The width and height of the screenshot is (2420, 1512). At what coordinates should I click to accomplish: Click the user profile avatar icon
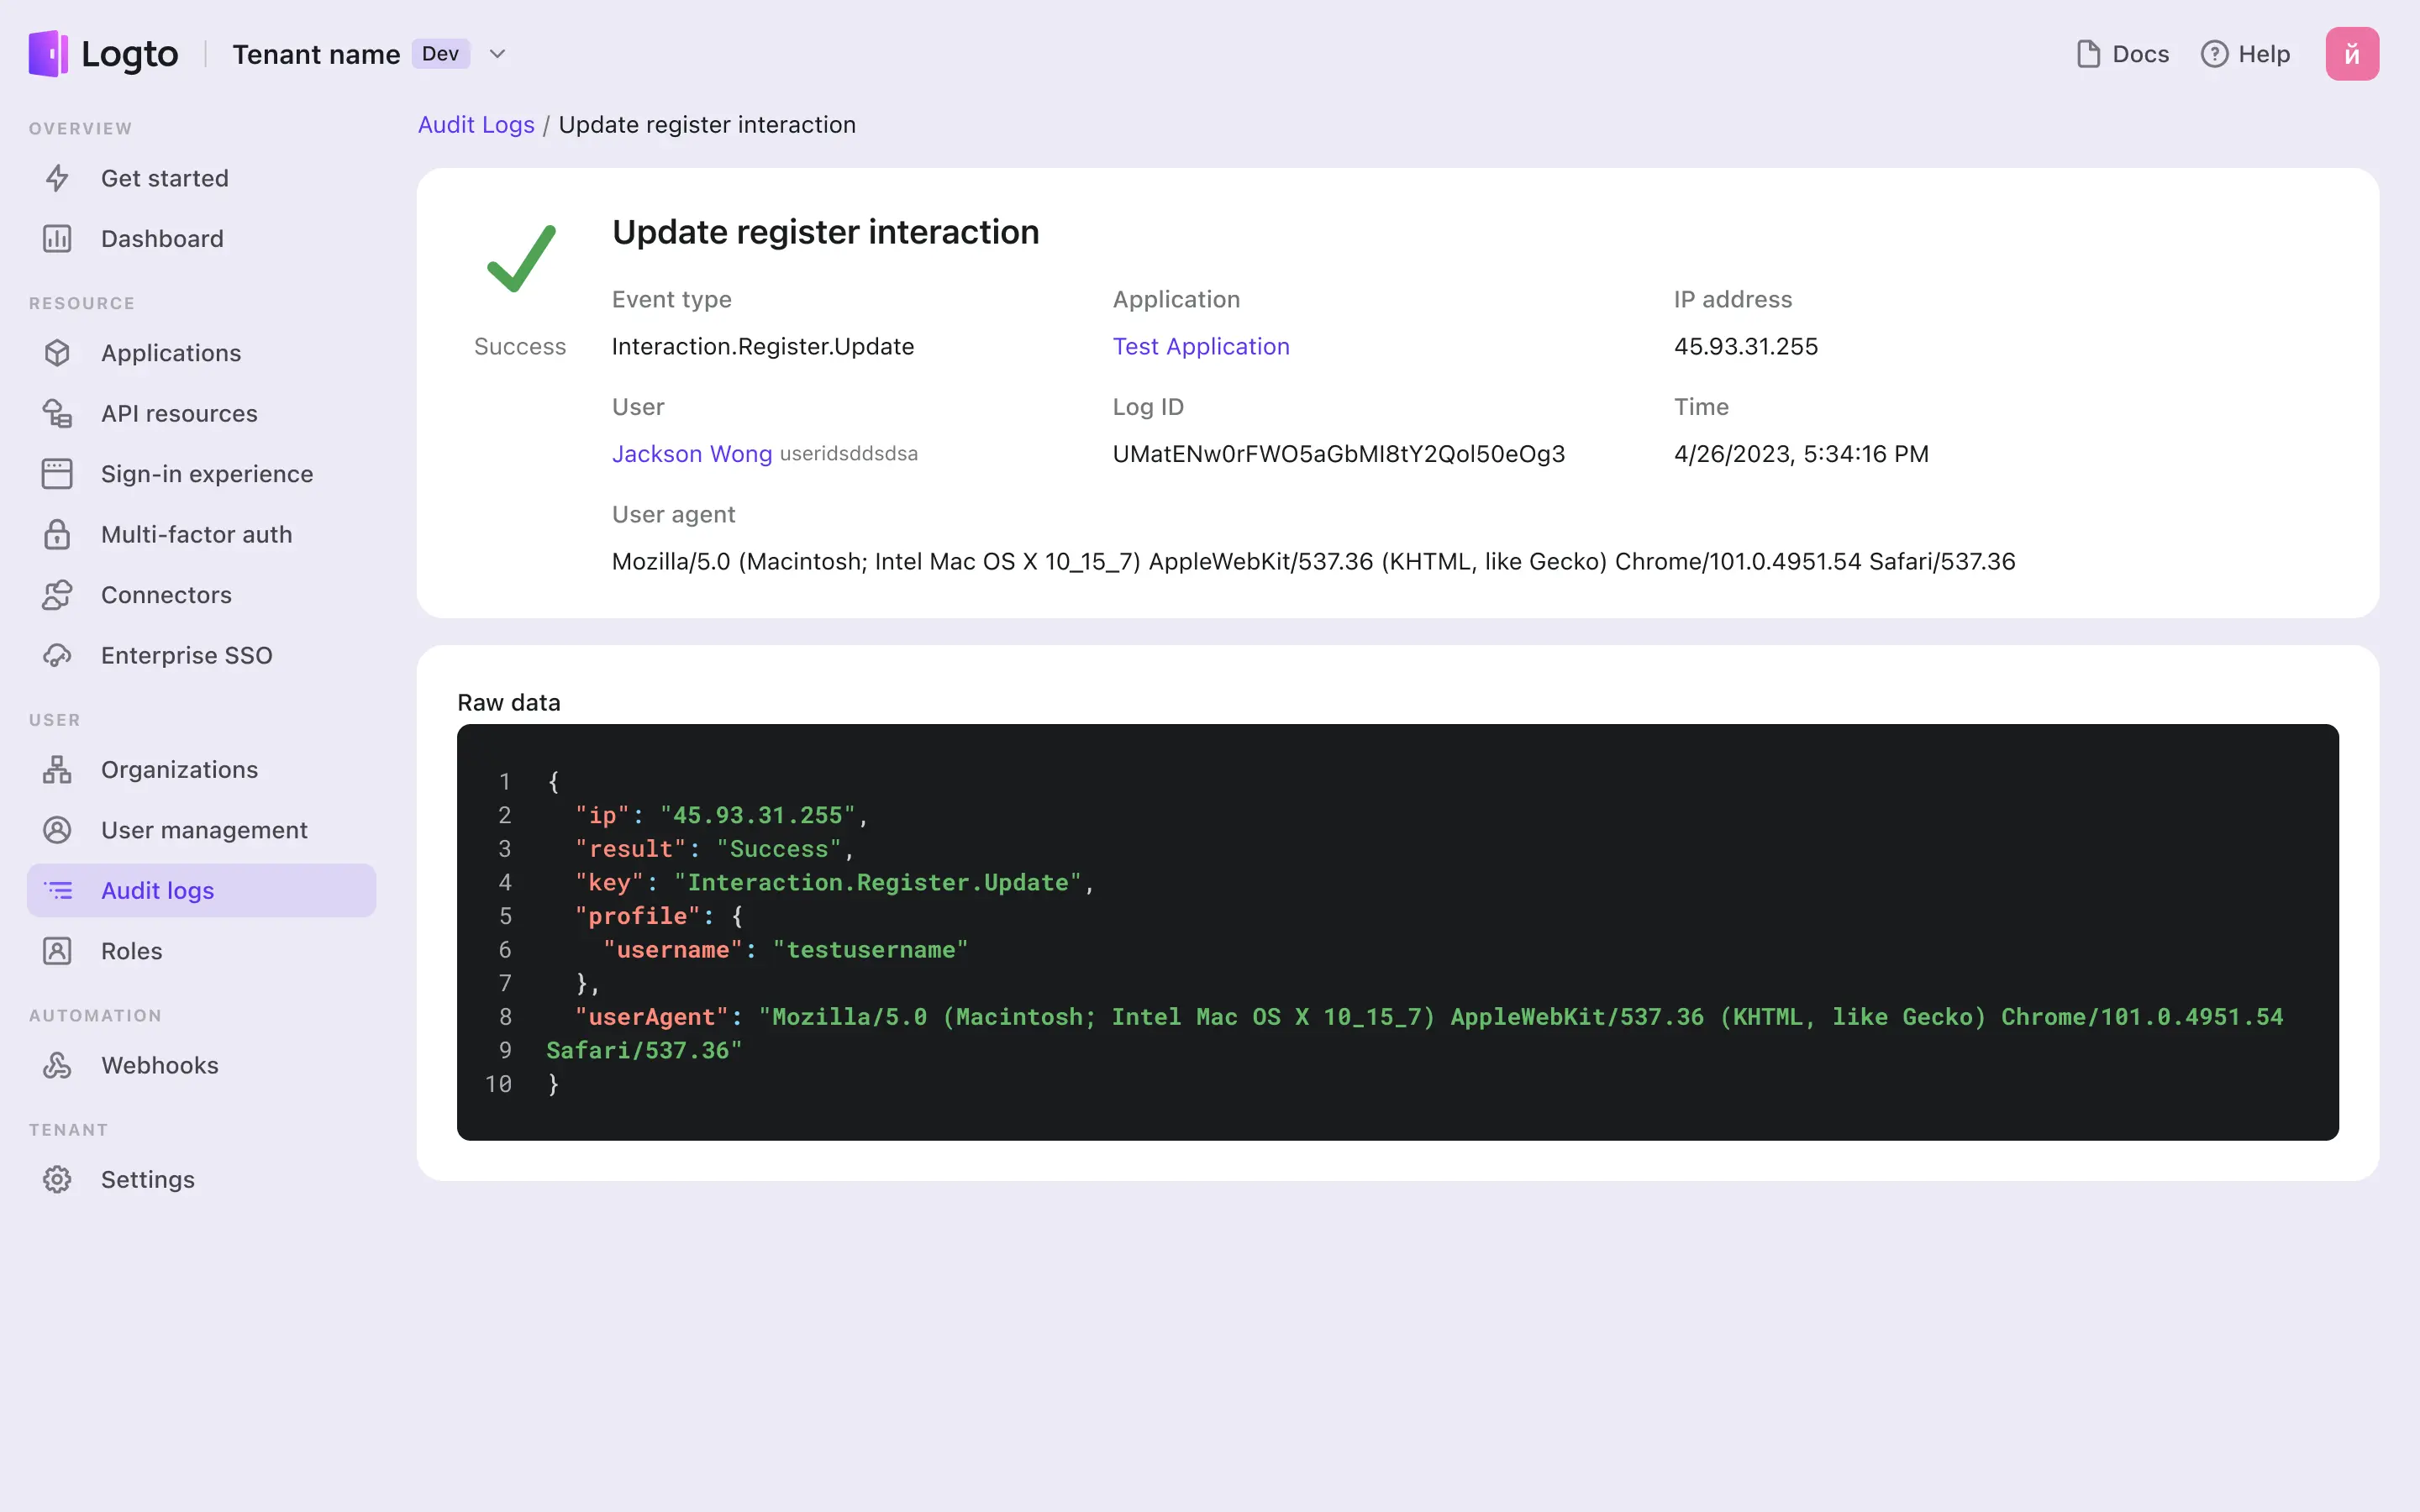(2352, 54)
